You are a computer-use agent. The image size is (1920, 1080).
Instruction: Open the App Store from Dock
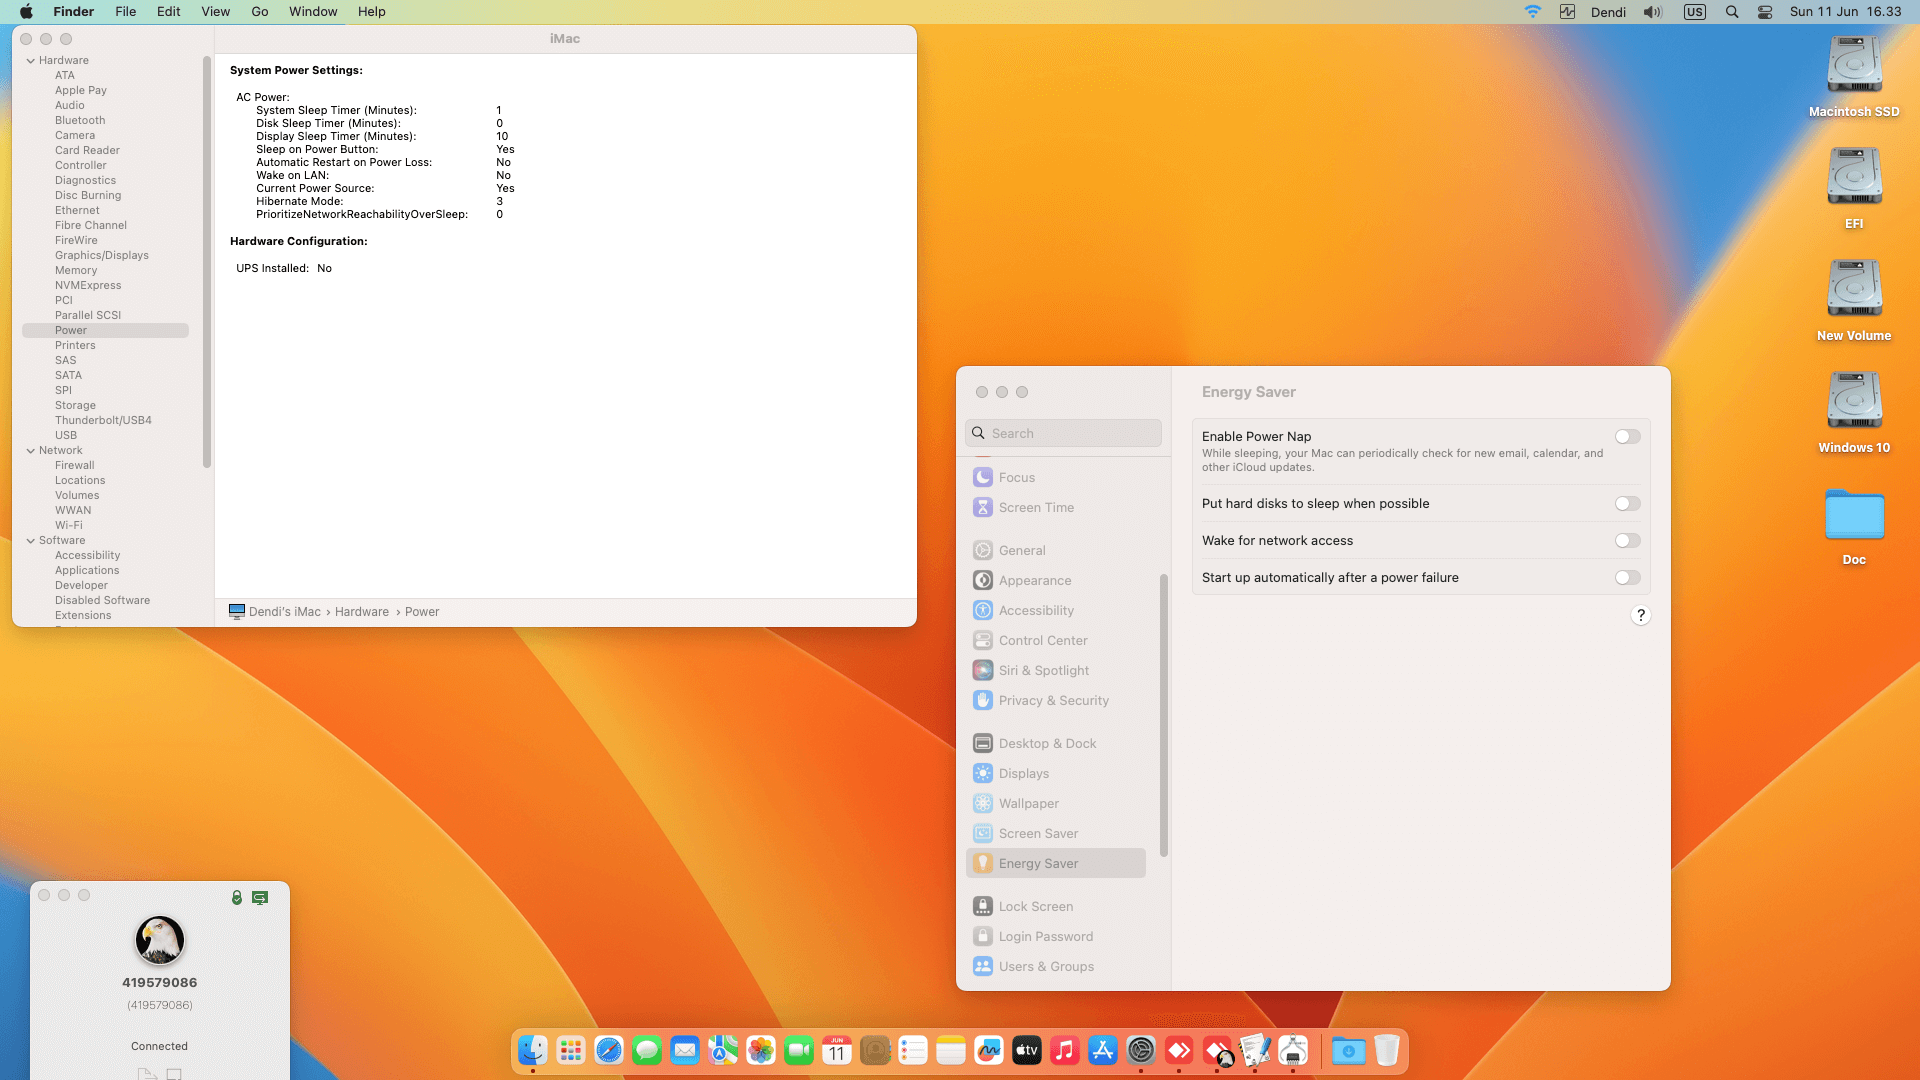(x=1103, y=1050)
